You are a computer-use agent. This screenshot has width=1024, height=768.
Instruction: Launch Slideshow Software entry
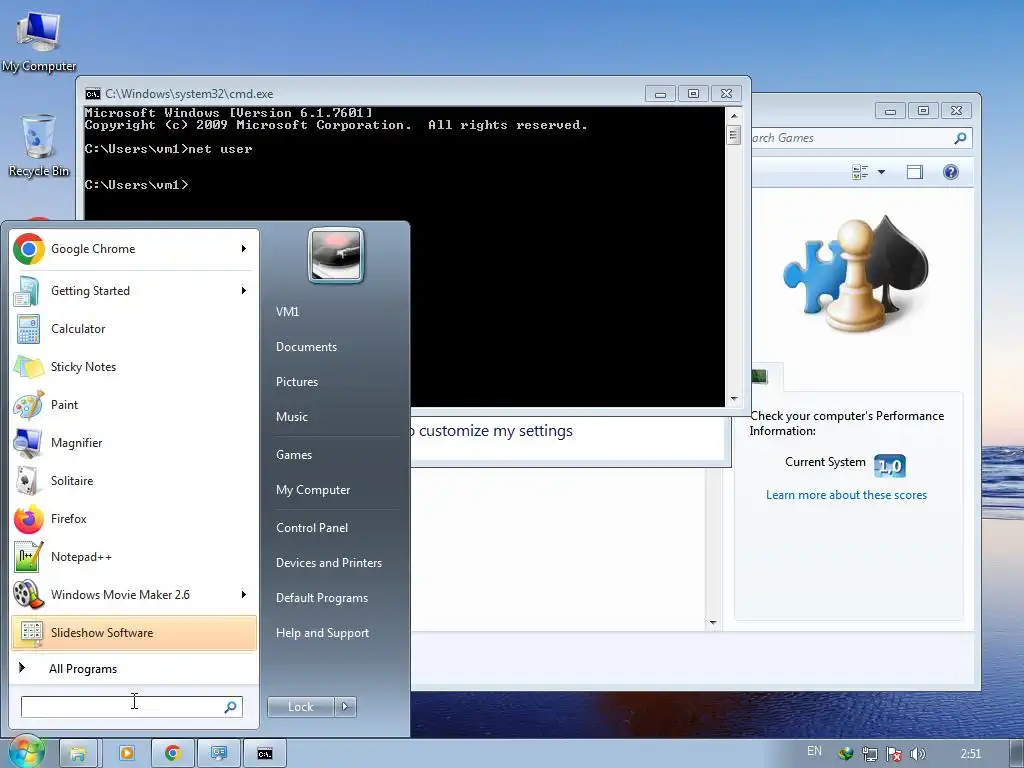point(134,632)
